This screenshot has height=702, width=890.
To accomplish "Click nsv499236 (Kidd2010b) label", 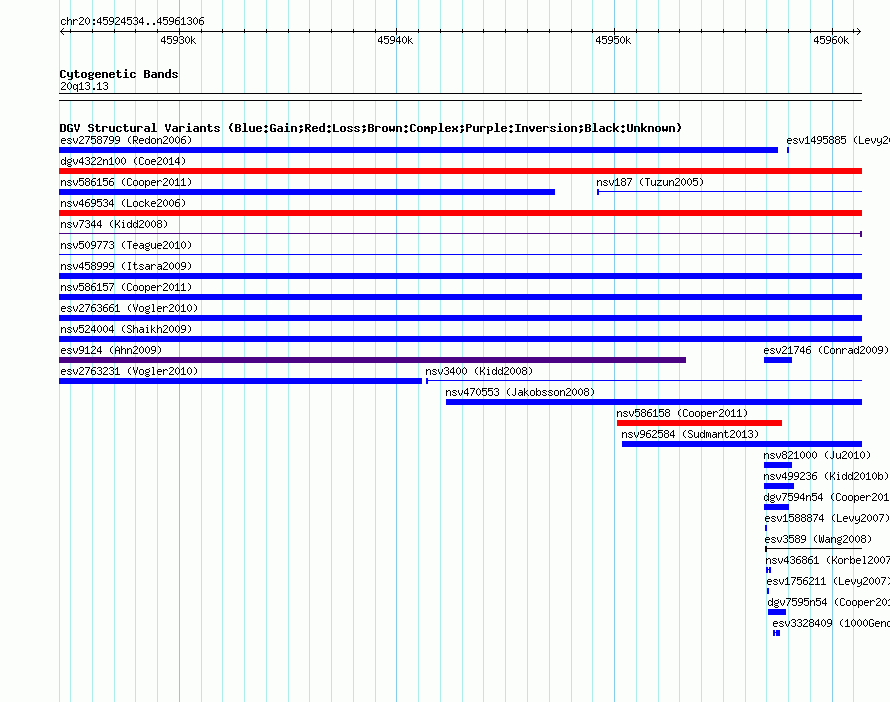I will coord(826,476).
